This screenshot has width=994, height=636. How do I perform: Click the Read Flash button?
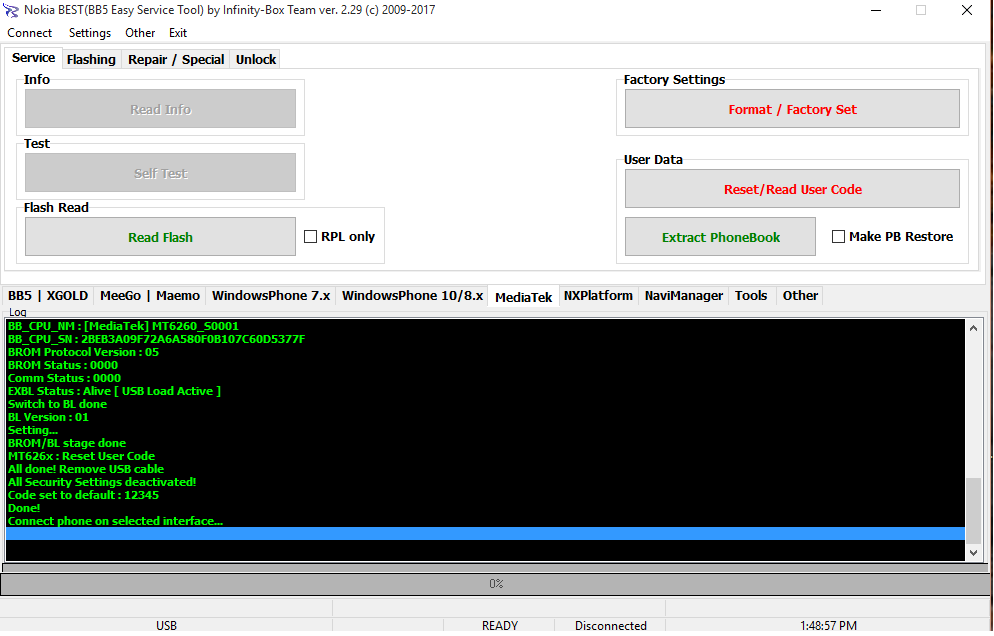click(x=160, y=237)
